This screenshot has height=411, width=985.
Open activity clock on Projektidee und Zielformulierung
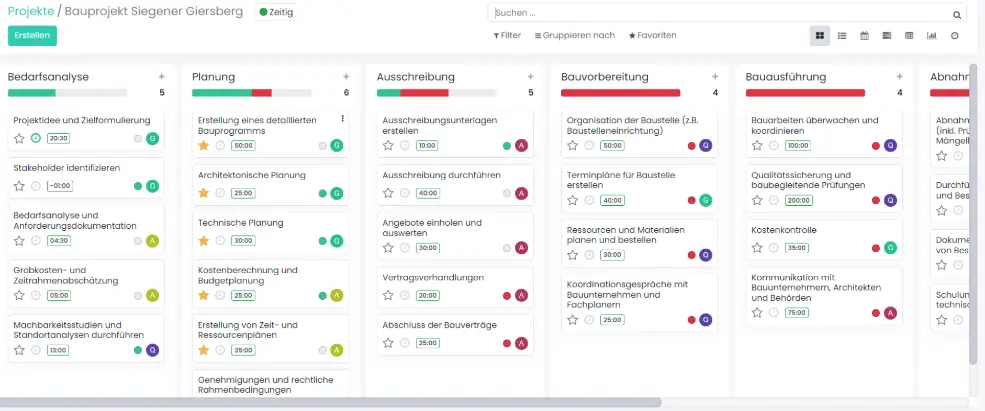click(36, 138)
